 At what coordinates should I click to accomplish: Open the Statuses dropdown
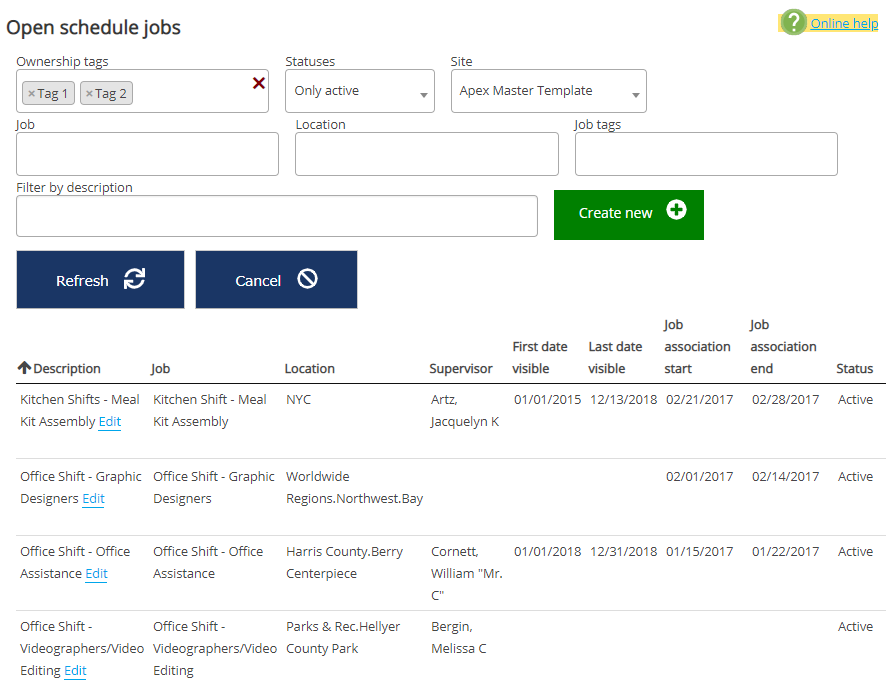[x=360, y=91]
